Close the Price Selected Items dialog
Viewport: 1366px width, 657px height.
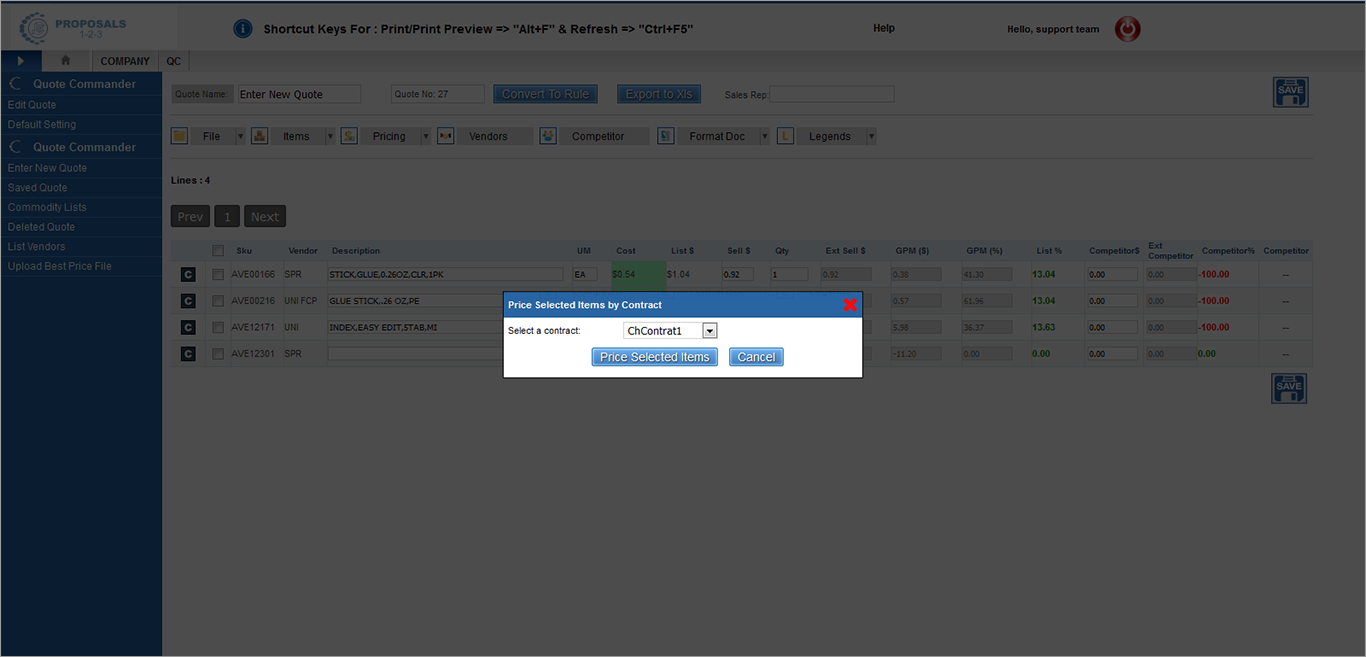coord(850,305)
